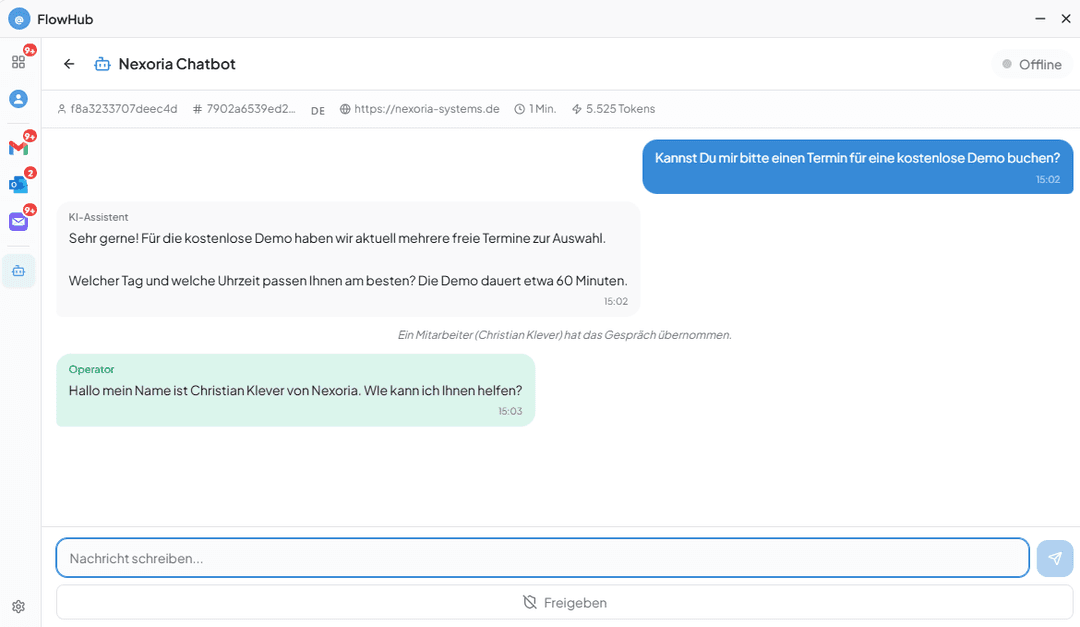Select the Operator greeting message bubble
Viewport: 1080px width, 627px height.
click(x=295, y=390)
